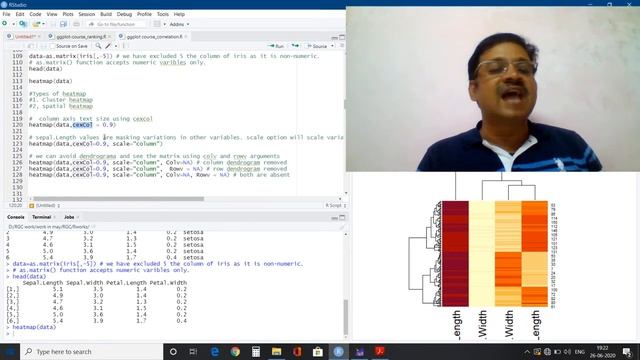The height and width of the screenshot is (360, 640).
Task: Switch to the Jobs tab
Action: click(x=69, y=217)
